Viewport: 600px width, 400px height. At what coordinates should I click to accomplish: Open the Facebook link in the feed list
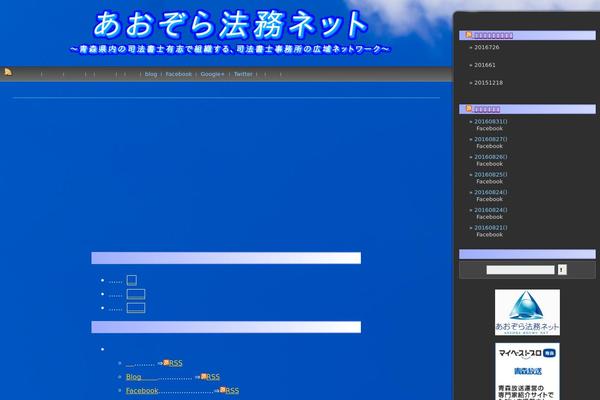pos(142,391)
